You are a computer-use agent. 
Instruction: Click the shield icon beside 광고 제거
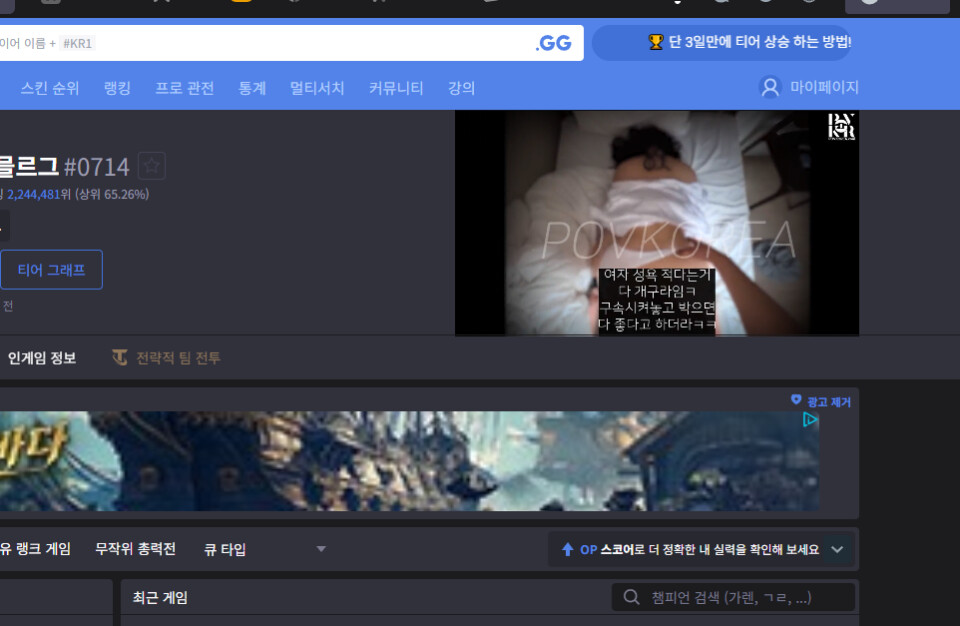[x=796, y=400]
